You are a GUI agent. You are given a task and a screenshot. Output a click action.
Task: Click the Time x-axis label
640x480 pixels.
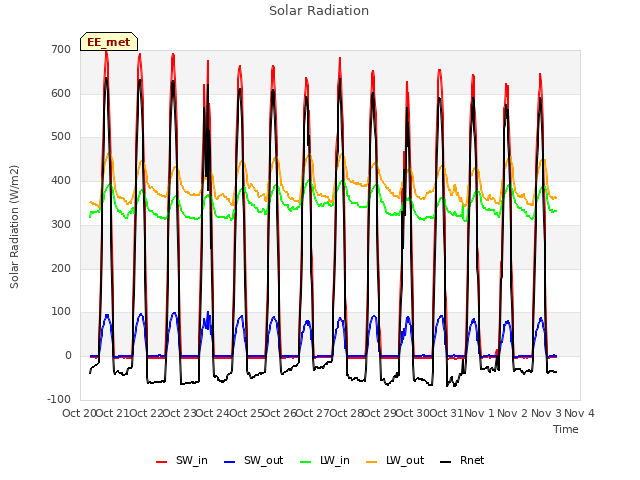(x=565, y=429)
